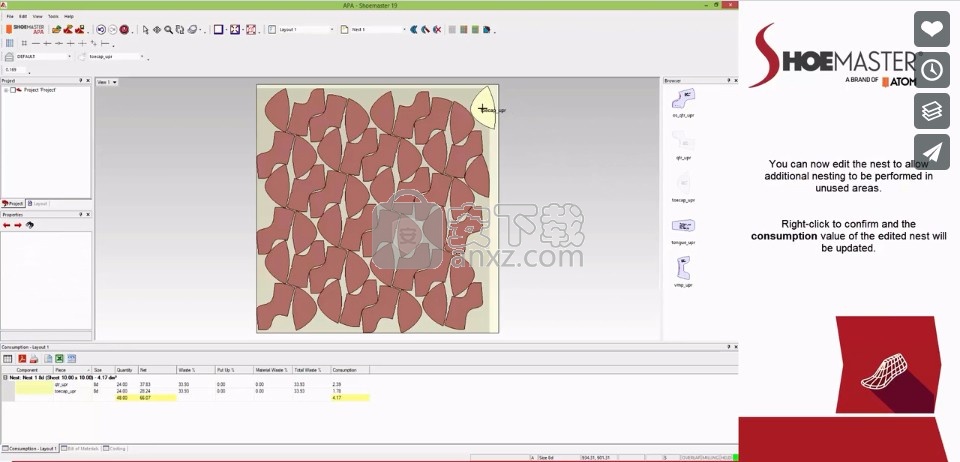Open the View menu
Viewport: 960px width, 462px height.
click(x=37, y=17)
